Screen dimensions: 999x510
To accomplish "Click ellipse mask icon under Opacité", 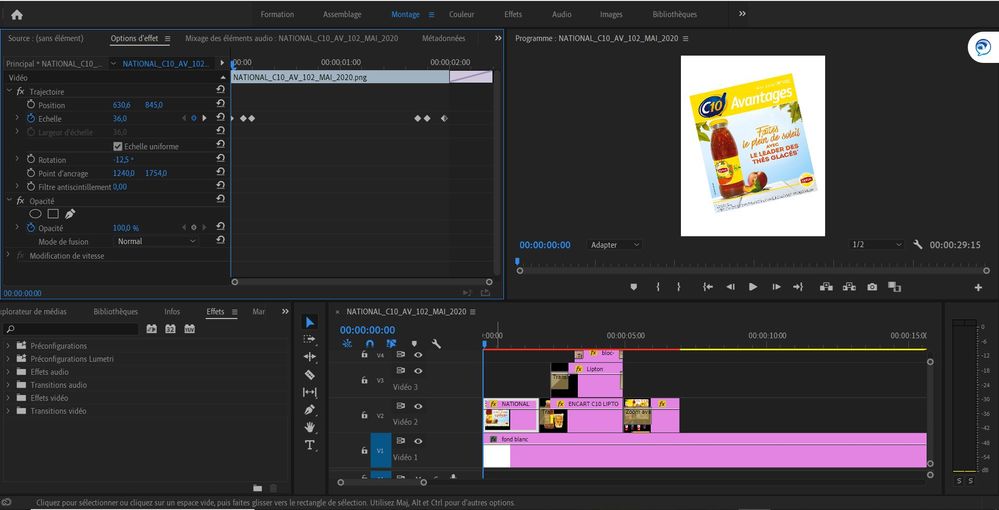I will click(35, 214).
